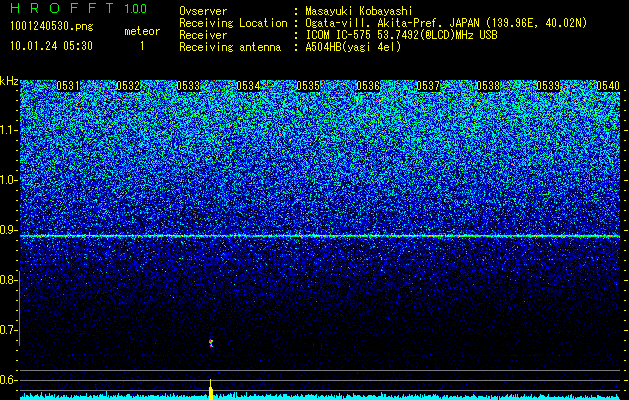Click the 0.9 kHz axis label
This screenshot has width=629, height=400.
click(8, 230)
